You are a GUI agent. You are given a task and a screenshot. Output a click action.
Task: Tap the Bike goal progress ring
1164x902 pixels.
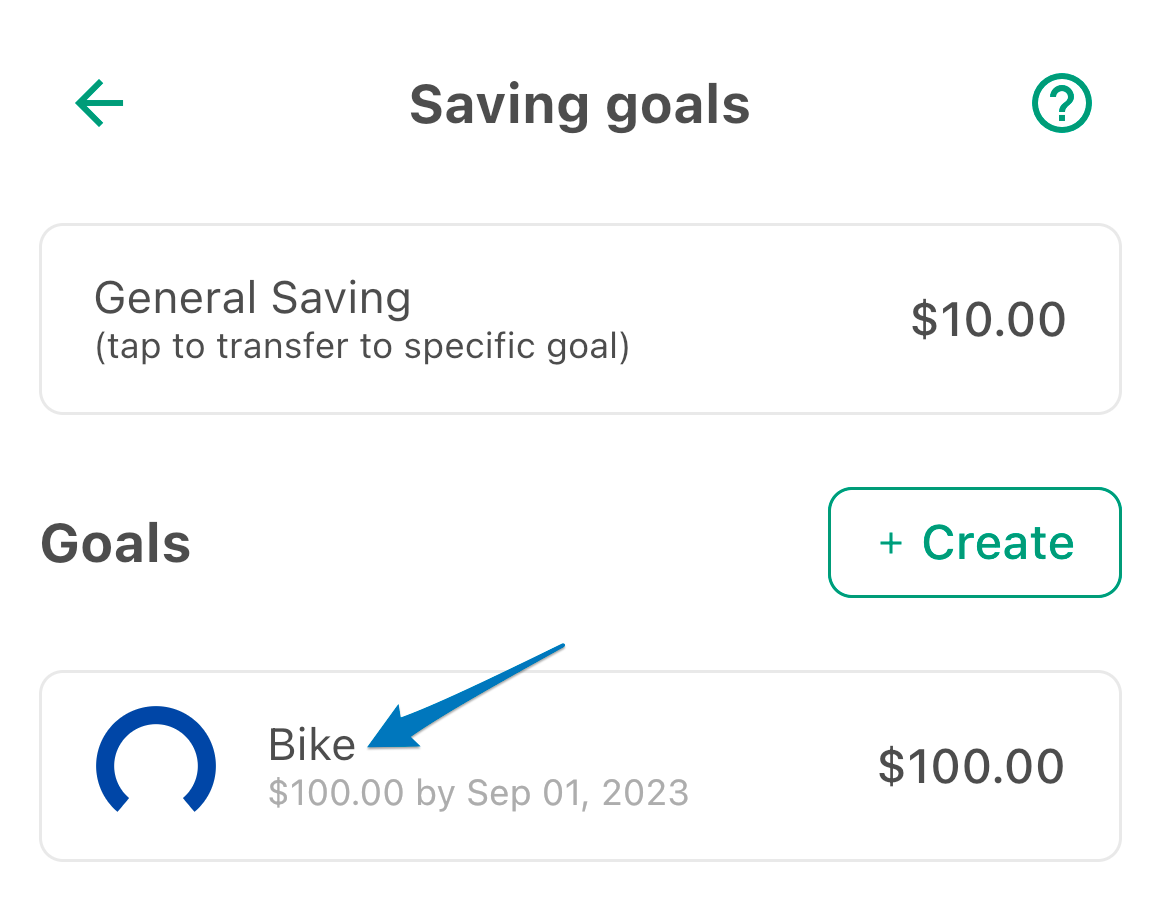156,759
